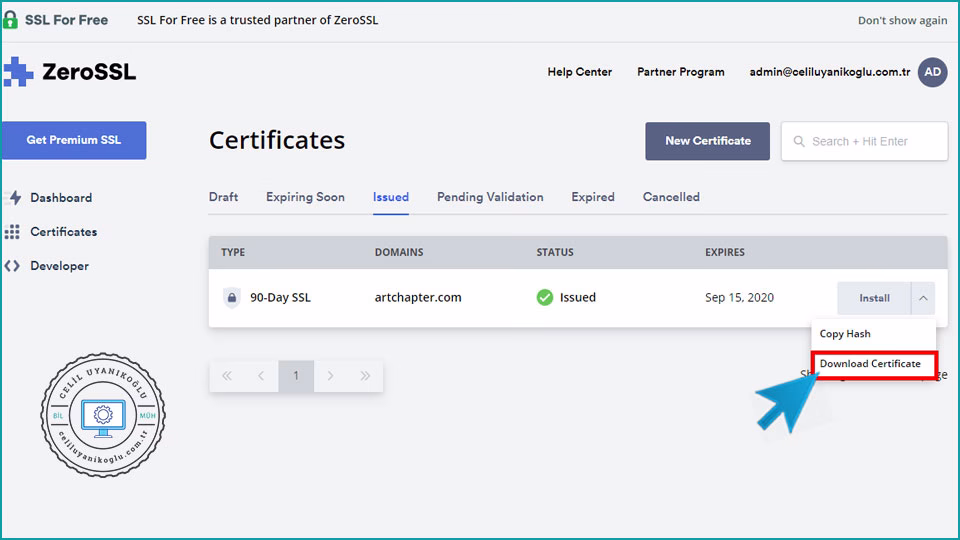The image size is (960, 540).
Task: Collapse the Install dropdown chevron
Action: click(x=923, y=297)
